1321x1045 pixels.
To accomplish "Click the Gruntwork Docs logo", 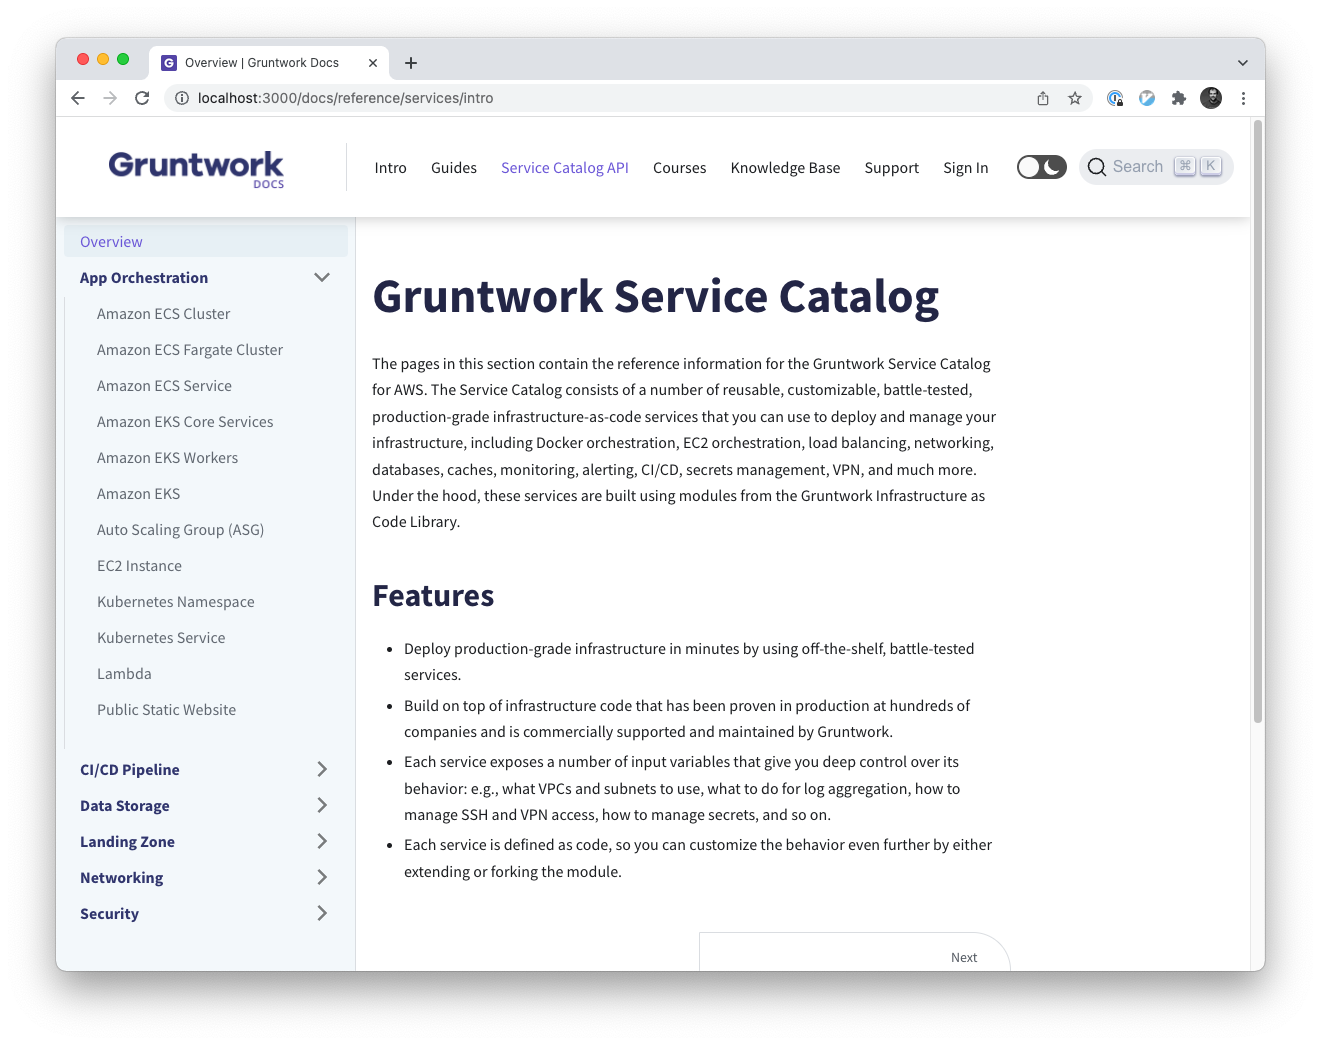I will pos(196,168).
